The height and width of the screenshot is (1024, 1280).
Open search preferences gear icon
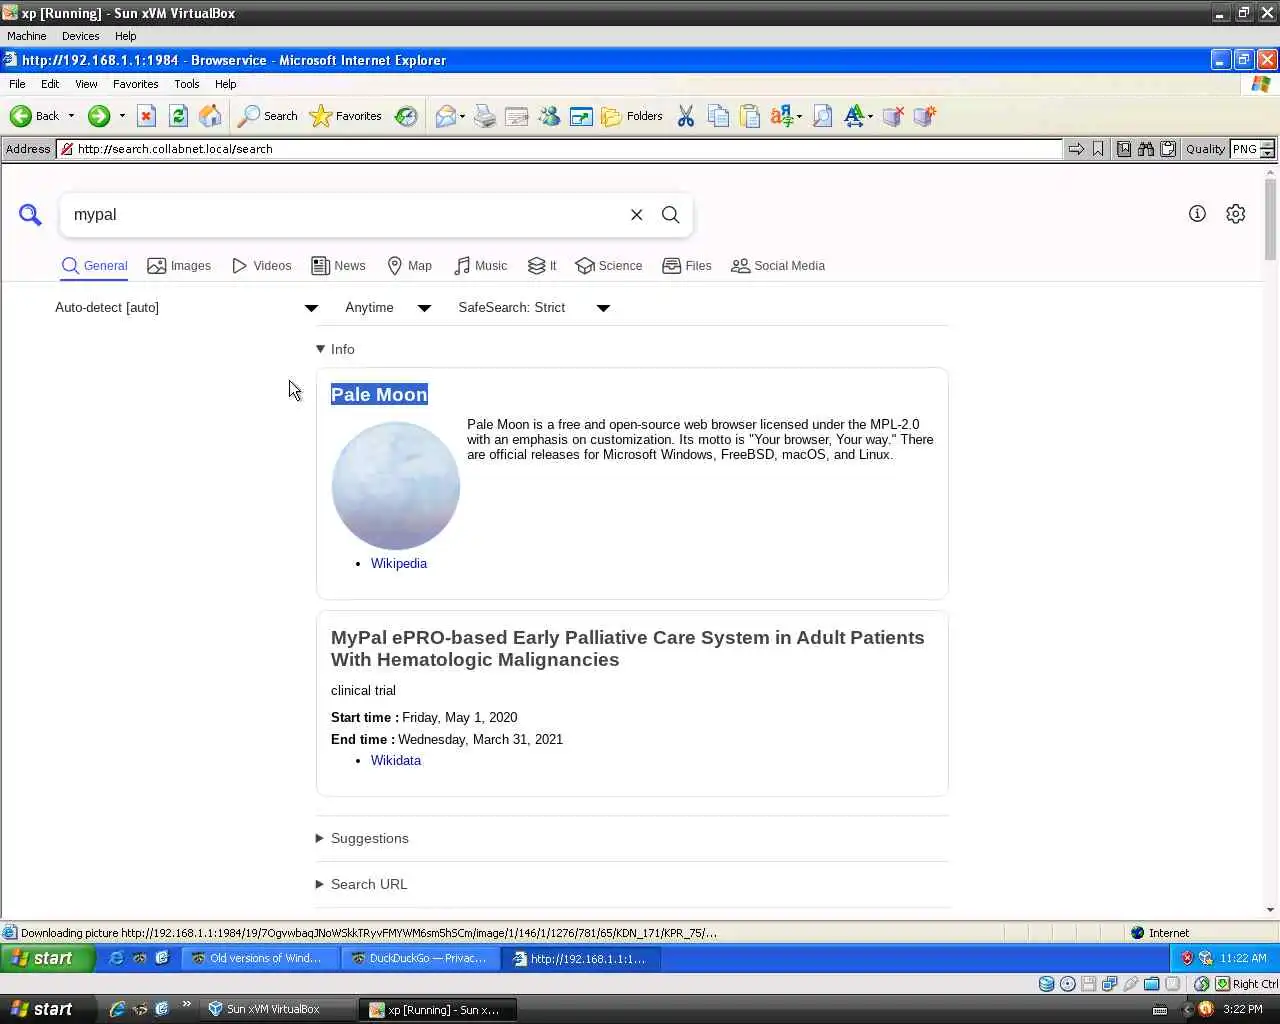pyautogui.click(x=1236, y=214)
